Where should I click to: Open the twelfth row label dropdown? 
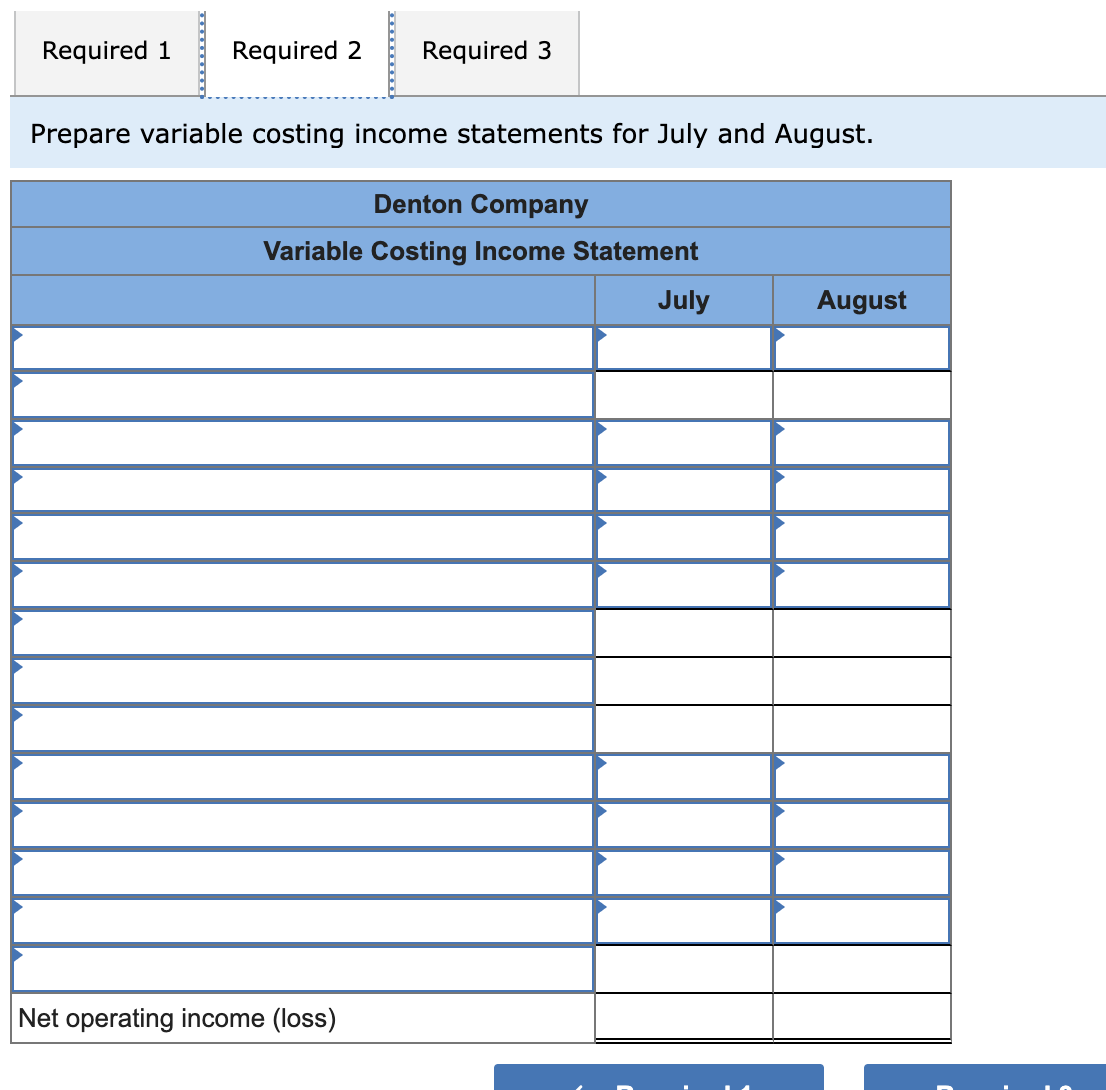(303, 873)
